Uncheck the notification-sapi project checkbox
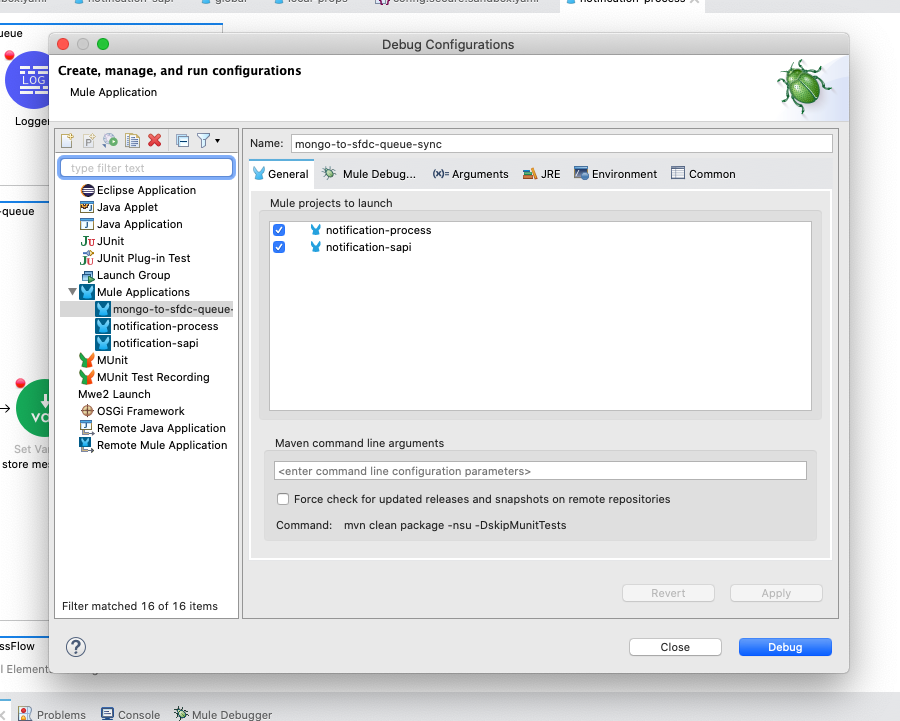Screen dimensions: 900x721 click(280, 247)
